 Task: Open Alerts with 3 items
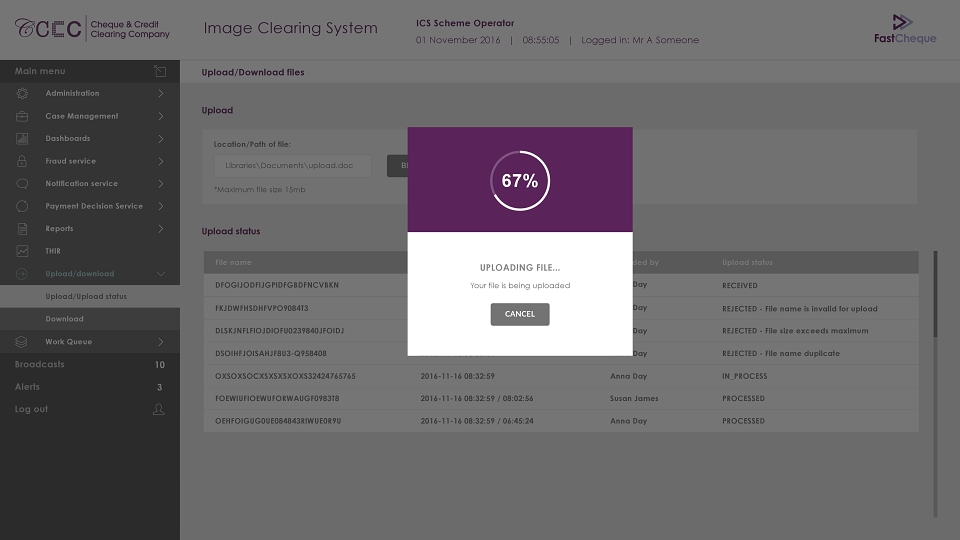click(x=90, y=387)
